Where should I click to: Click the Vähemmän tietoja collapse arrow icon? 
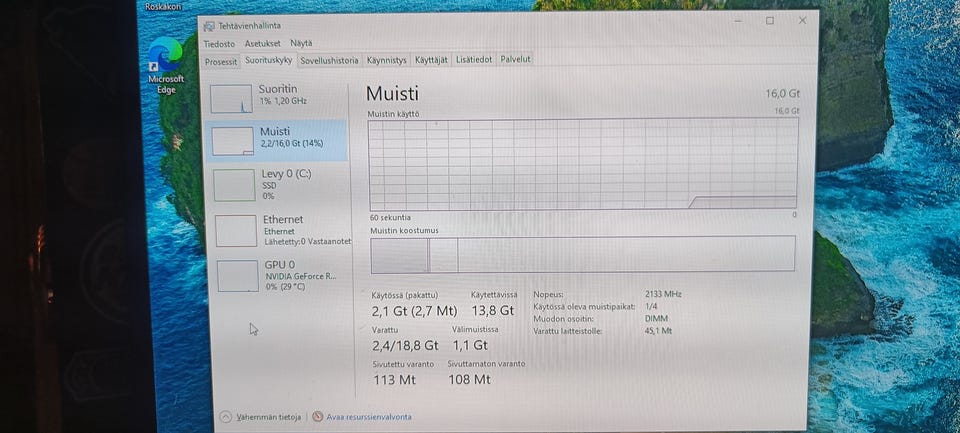[226, 416]
